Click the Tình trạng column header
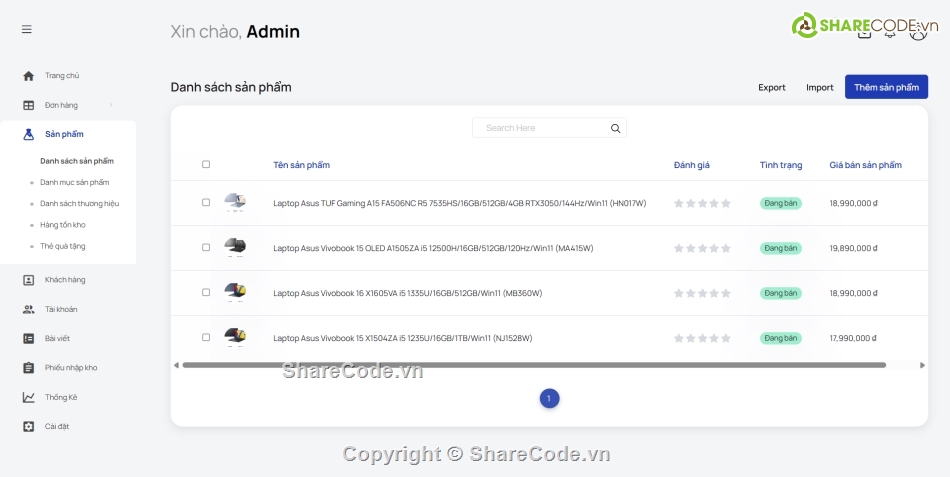The height and width of the screenshot is (477, 950). coord(781,165)
